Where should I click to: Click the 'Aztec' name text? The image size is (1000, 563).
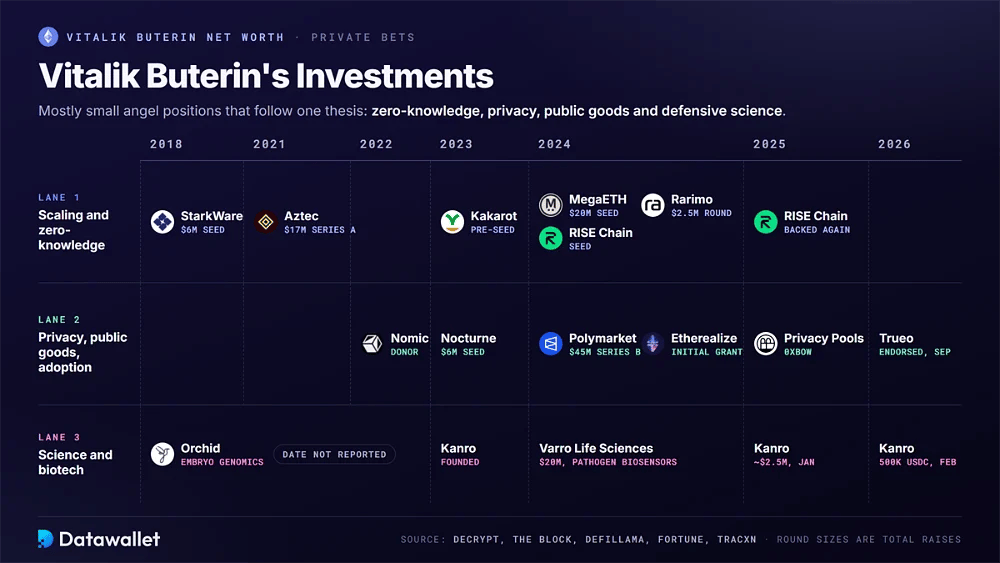pos(301,216)
